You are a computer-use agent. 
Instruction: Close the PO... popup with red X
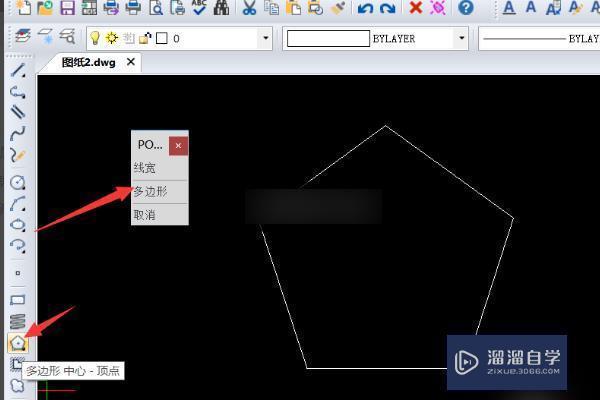(x=178, y=145)
